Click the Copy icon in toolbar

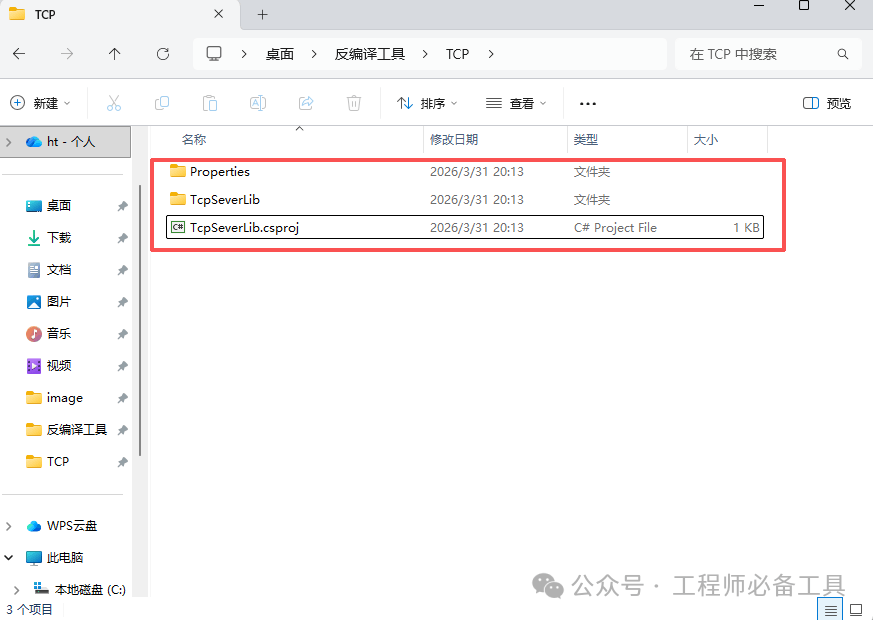pos(162,103)
